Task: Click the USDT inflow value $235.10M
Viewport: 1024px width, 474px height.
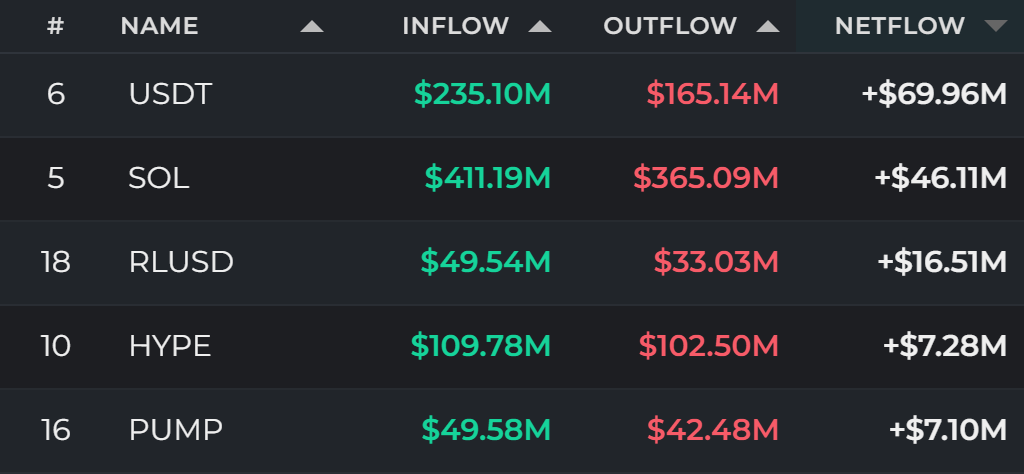Action: (483, 95)
